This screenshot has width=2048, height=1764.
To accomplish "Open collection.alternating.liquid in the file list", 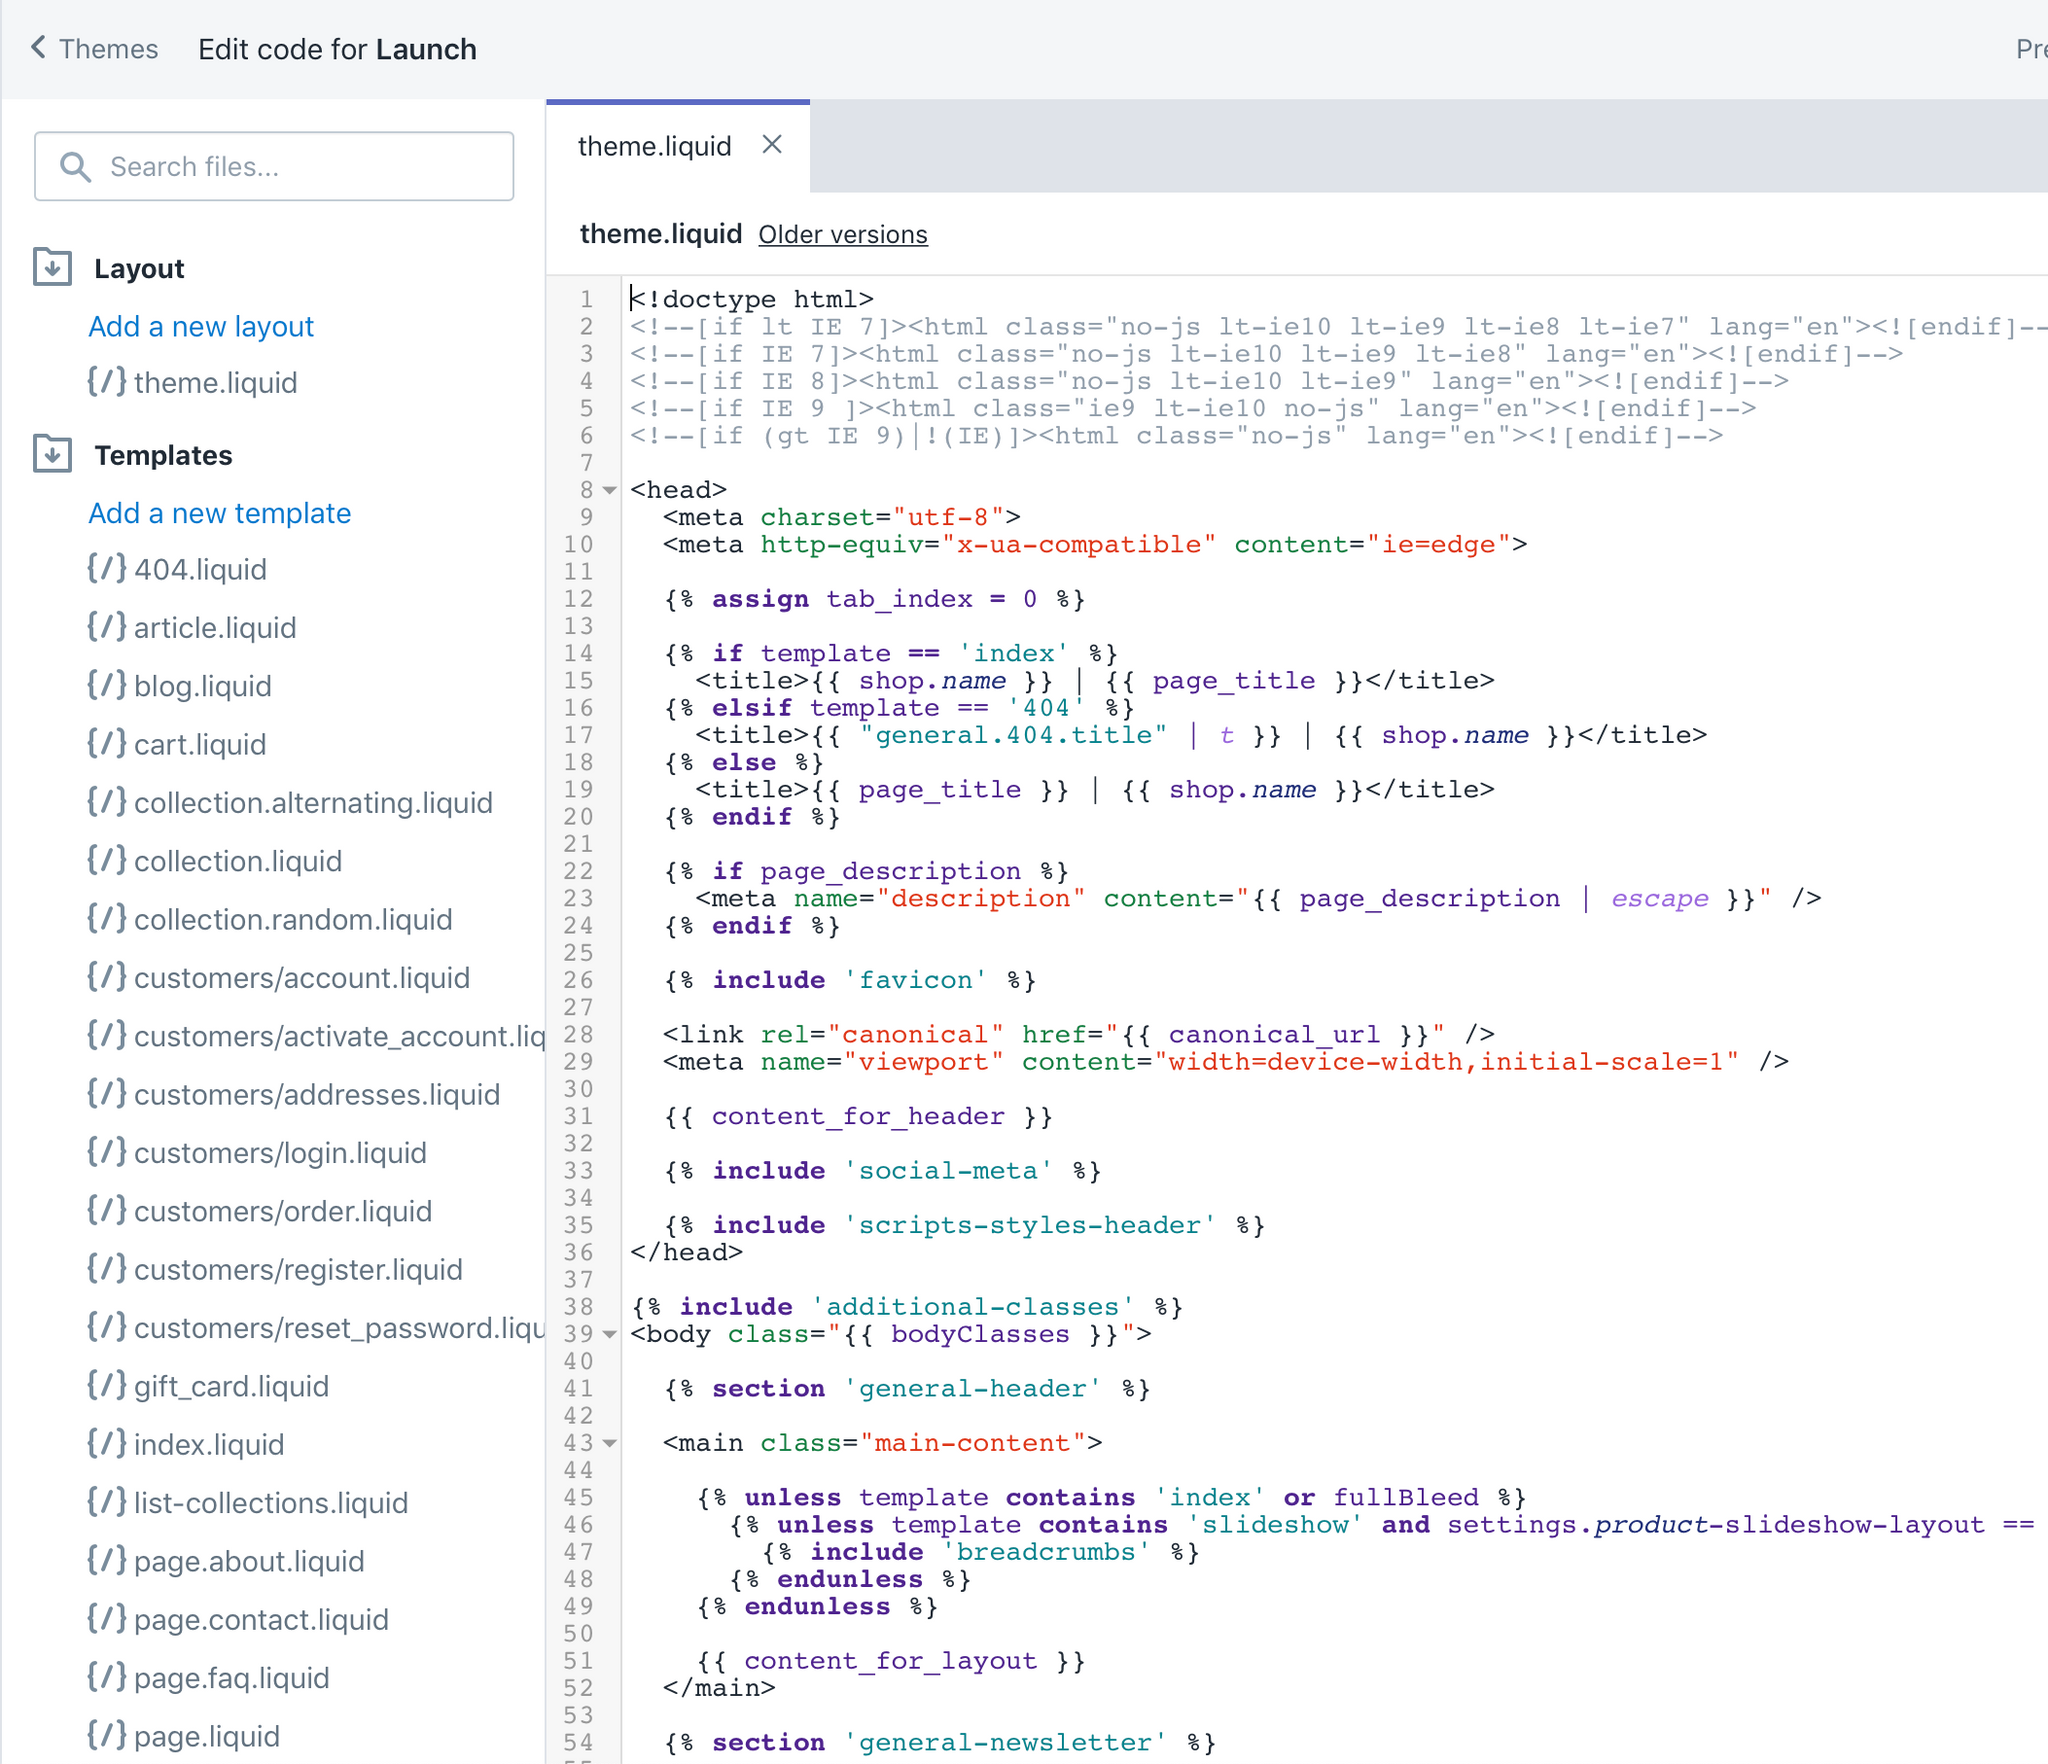I will [x=312, y=802].
